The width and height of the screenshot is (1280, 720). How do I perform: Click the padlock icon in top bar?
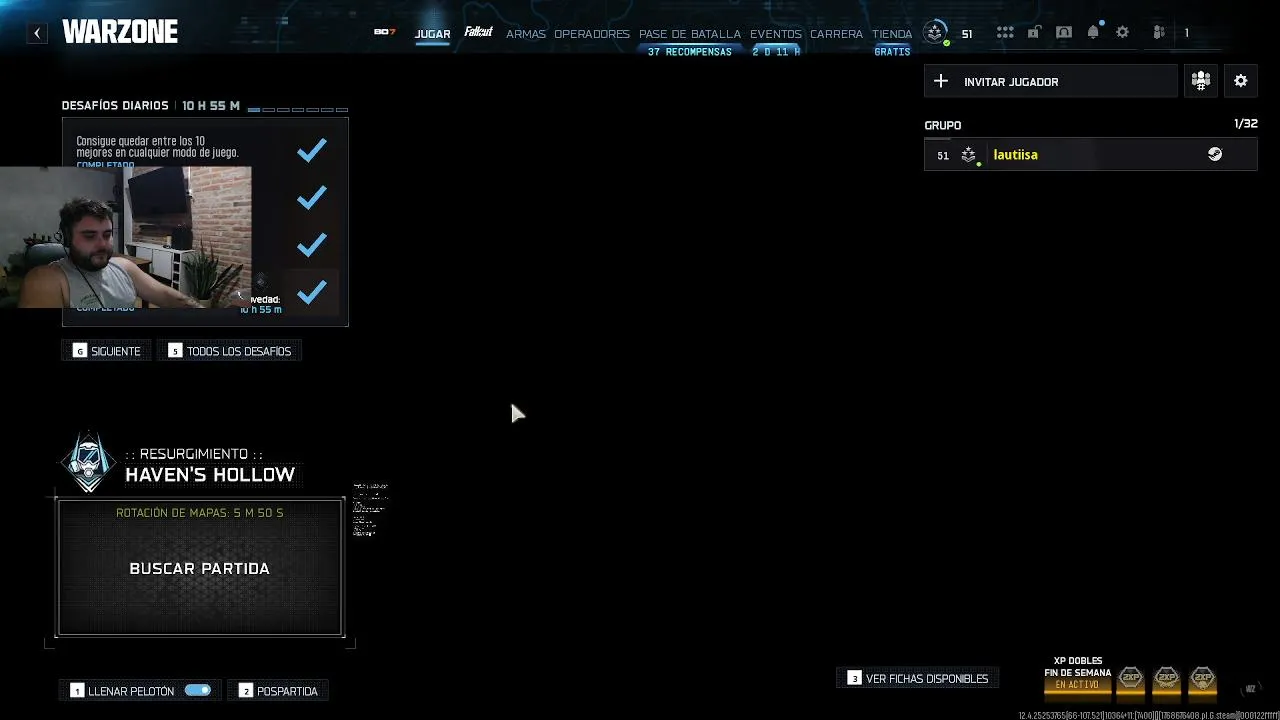[x=1034, y=33]
